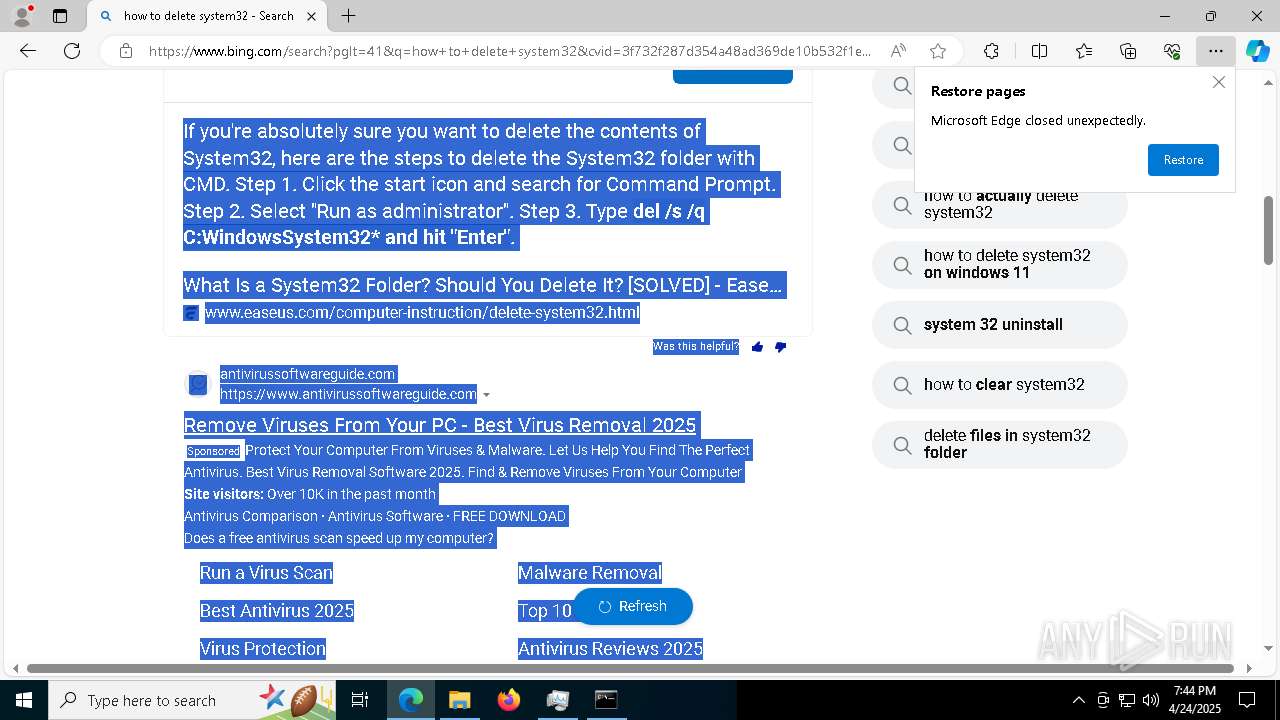Select 'delete files in system32 folder' suggestion
Image resolution: width=1280 pixels, height=720 pixels.
(1000, 444)
